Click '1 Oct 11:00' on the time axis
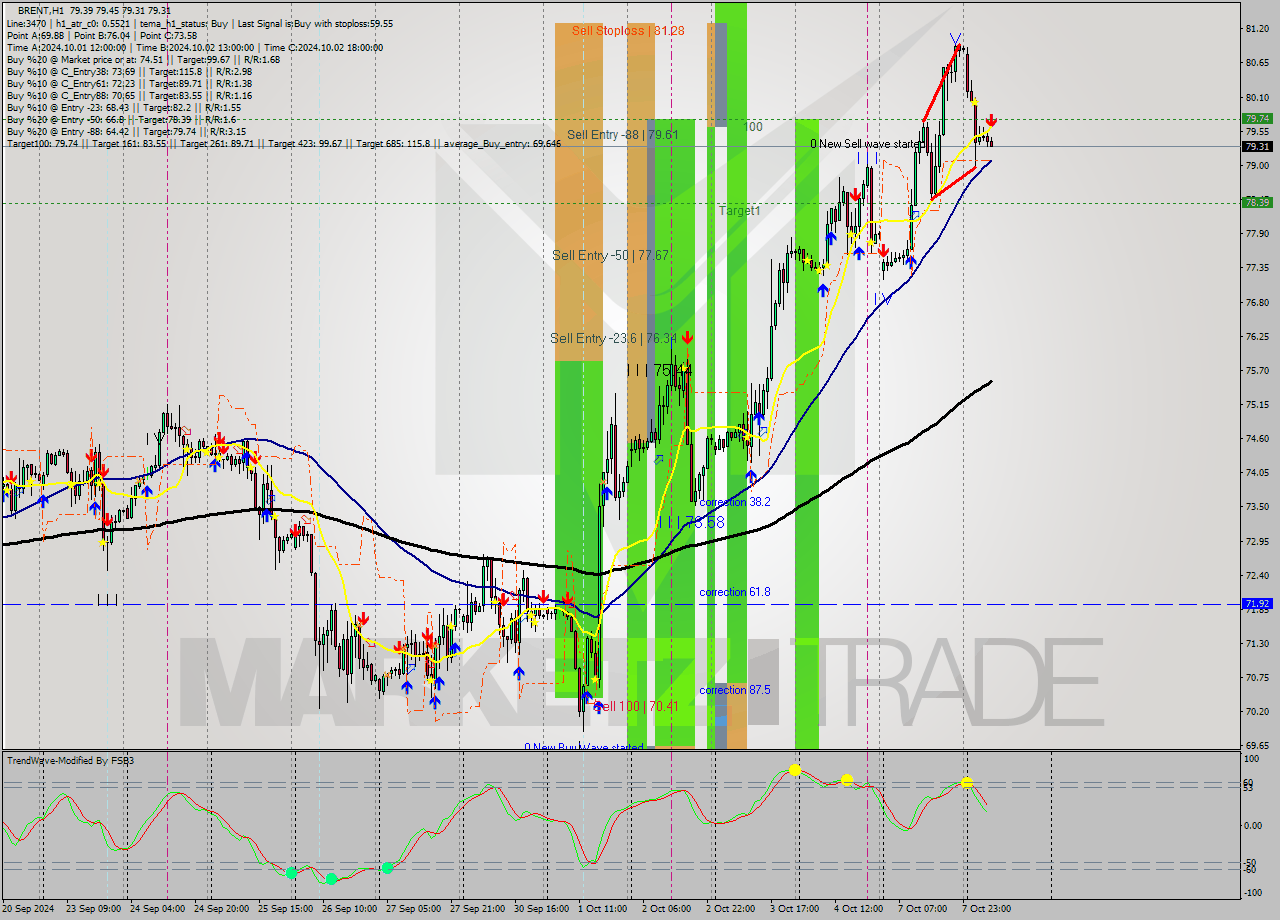This screenshot has height=920, width=1280. (603, 909)
